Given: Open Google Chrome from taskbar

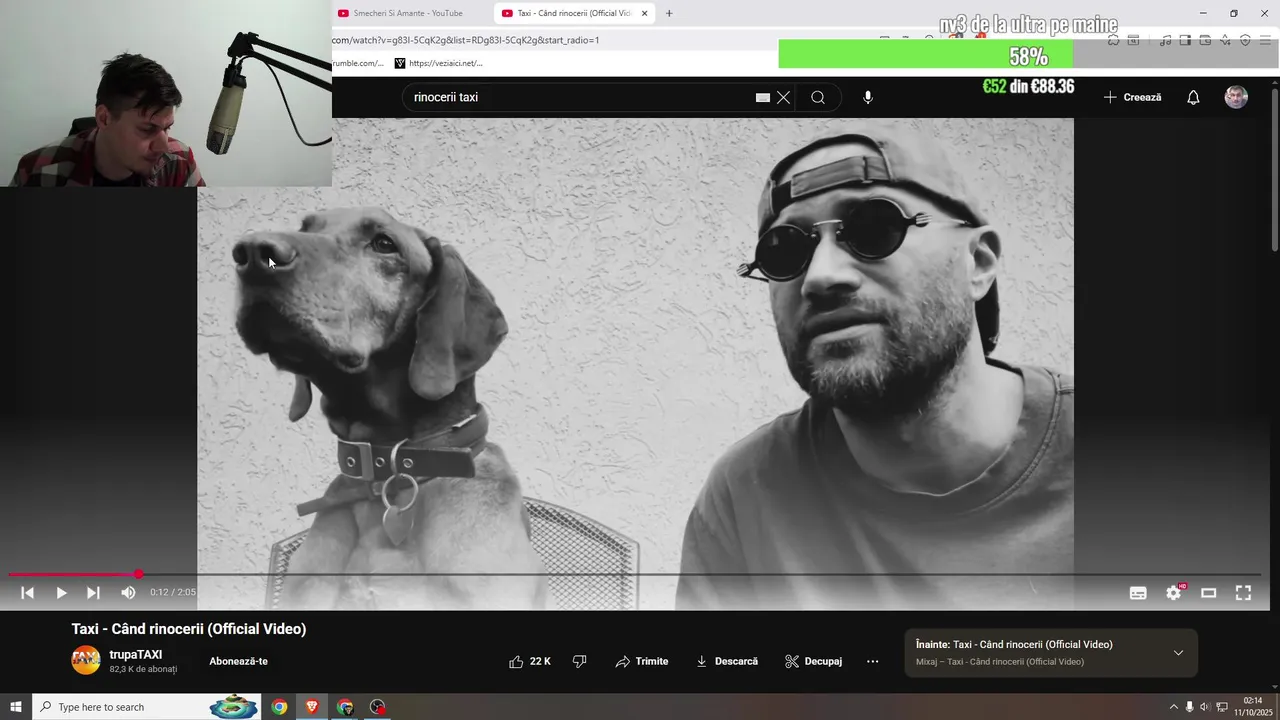Looking at the screenshot, I should click(279, 707).
